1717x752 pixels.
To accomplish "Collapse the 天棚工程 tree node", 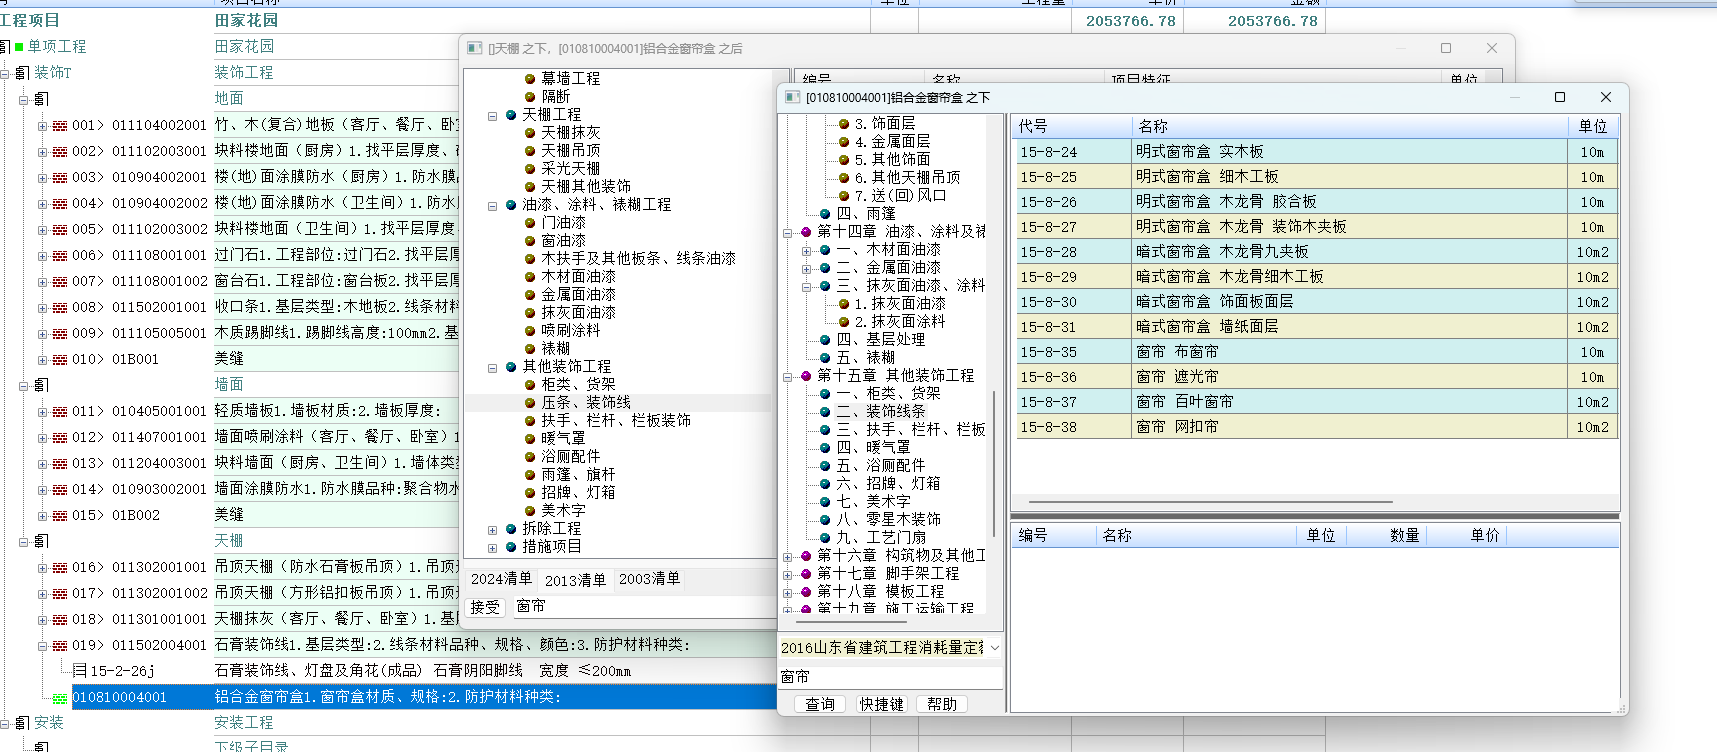I will (492, 116).
